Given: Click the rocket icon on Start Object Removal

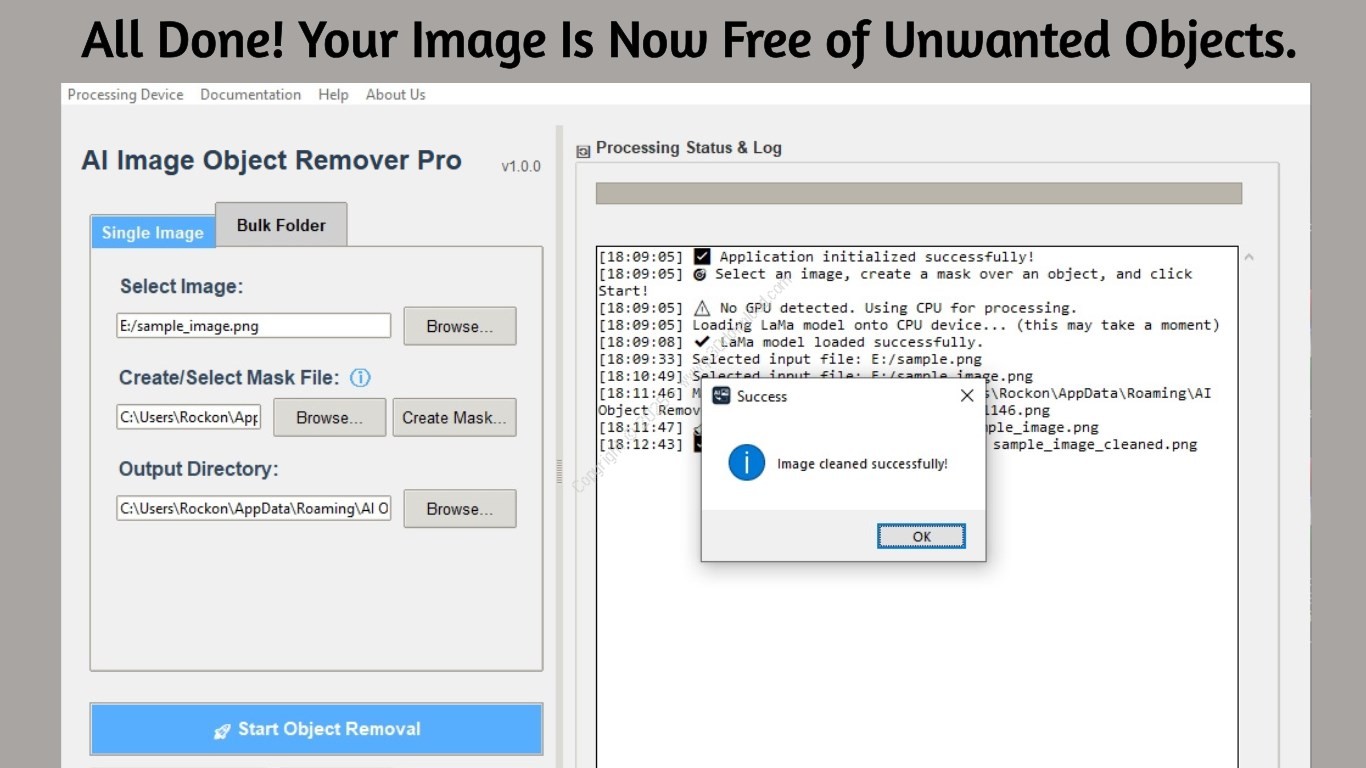Looking at the screenshot, I should click(222, 731).
